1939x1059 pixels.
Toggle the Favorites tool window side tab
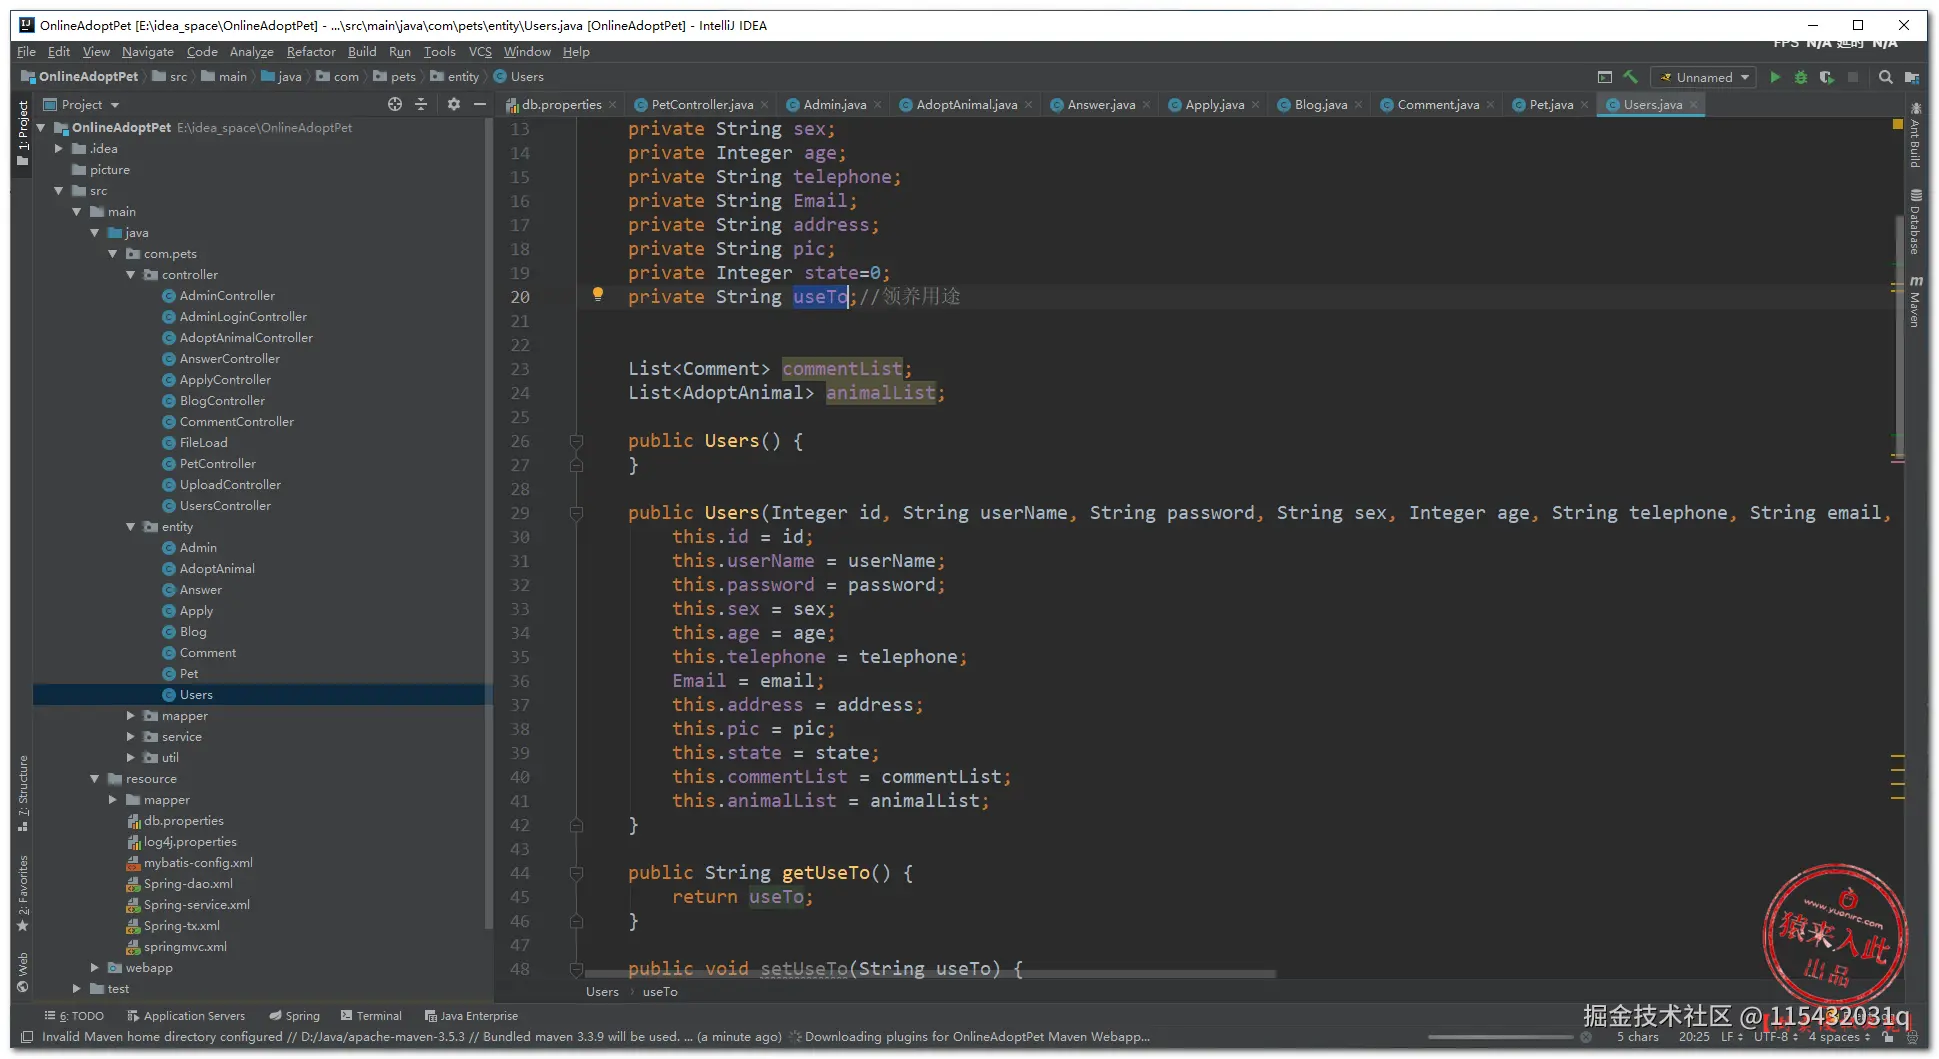coord(22,890)
